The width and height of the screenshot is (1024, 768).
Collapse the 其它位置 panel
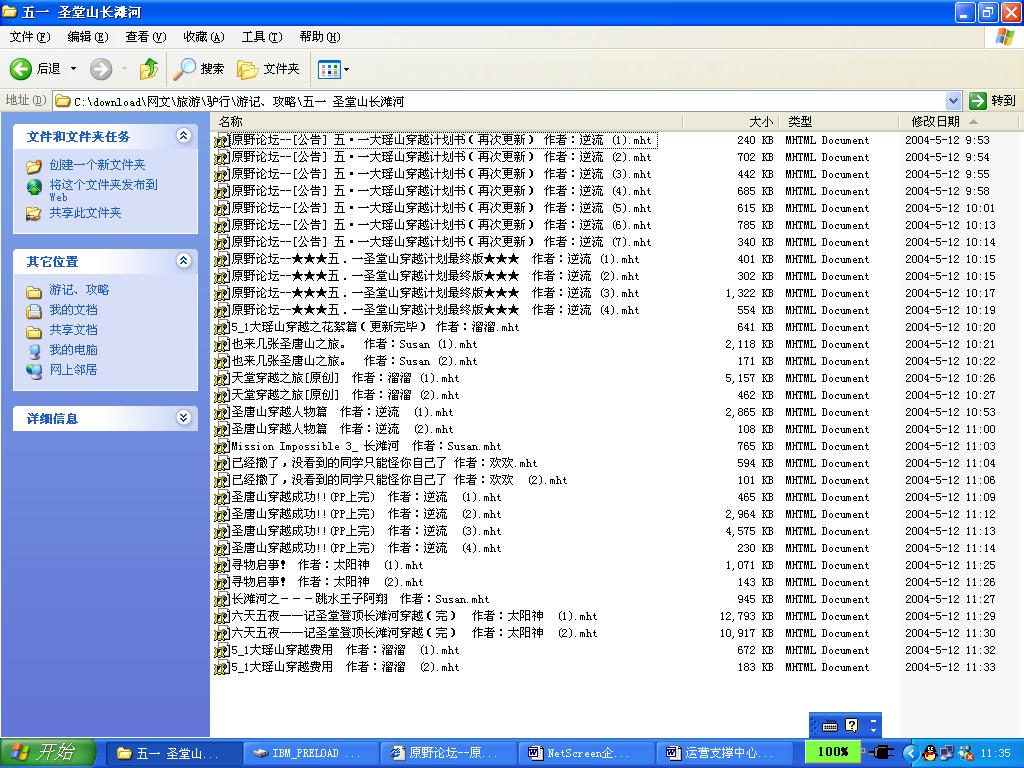(x=183, y=261)
